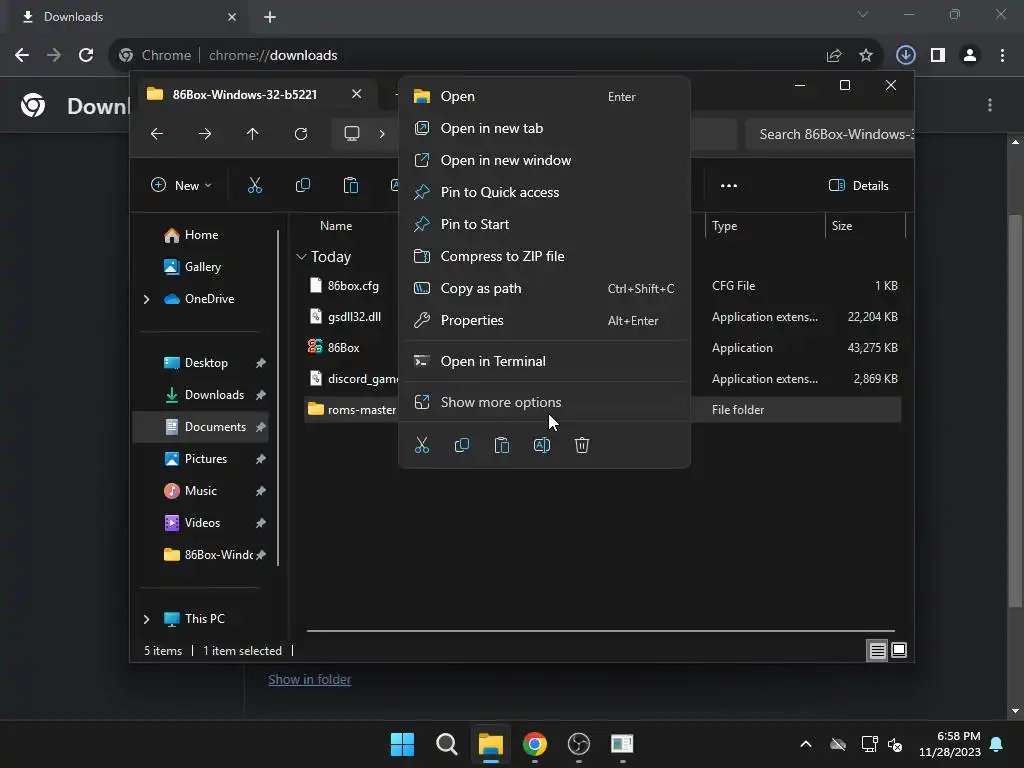Image resolution: width=1024 pixels, height=768 pixels.
Task: Open the See more ellipsis menu in Explorer
Action: (729, 185)
